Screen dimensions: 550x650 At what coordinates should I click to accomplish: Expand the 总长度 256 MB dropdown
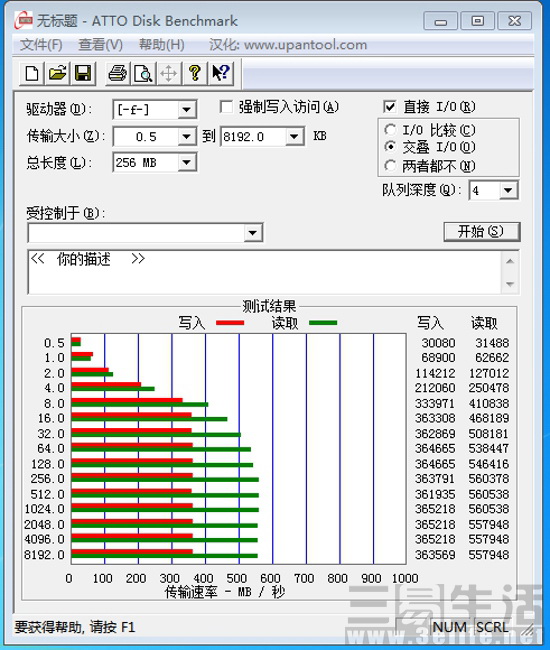coord(187,162)
